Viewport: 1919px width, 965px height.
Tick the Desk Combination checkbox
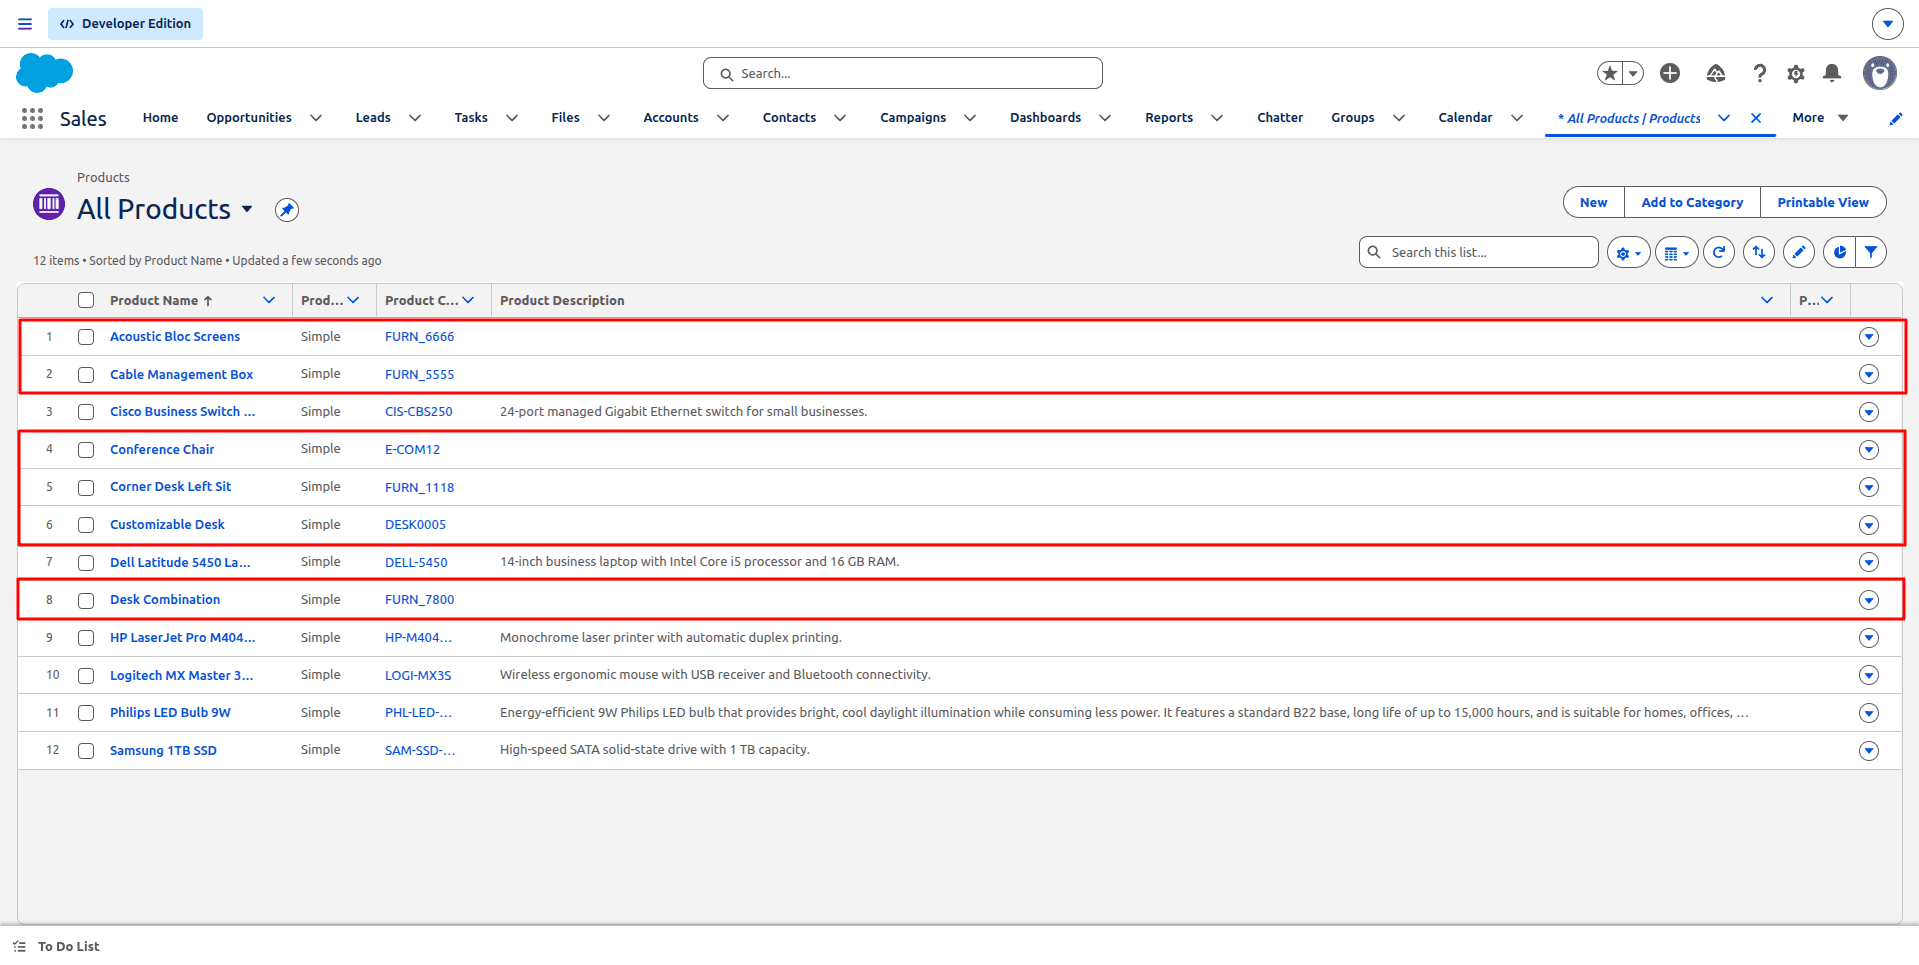tap(86, 600)
